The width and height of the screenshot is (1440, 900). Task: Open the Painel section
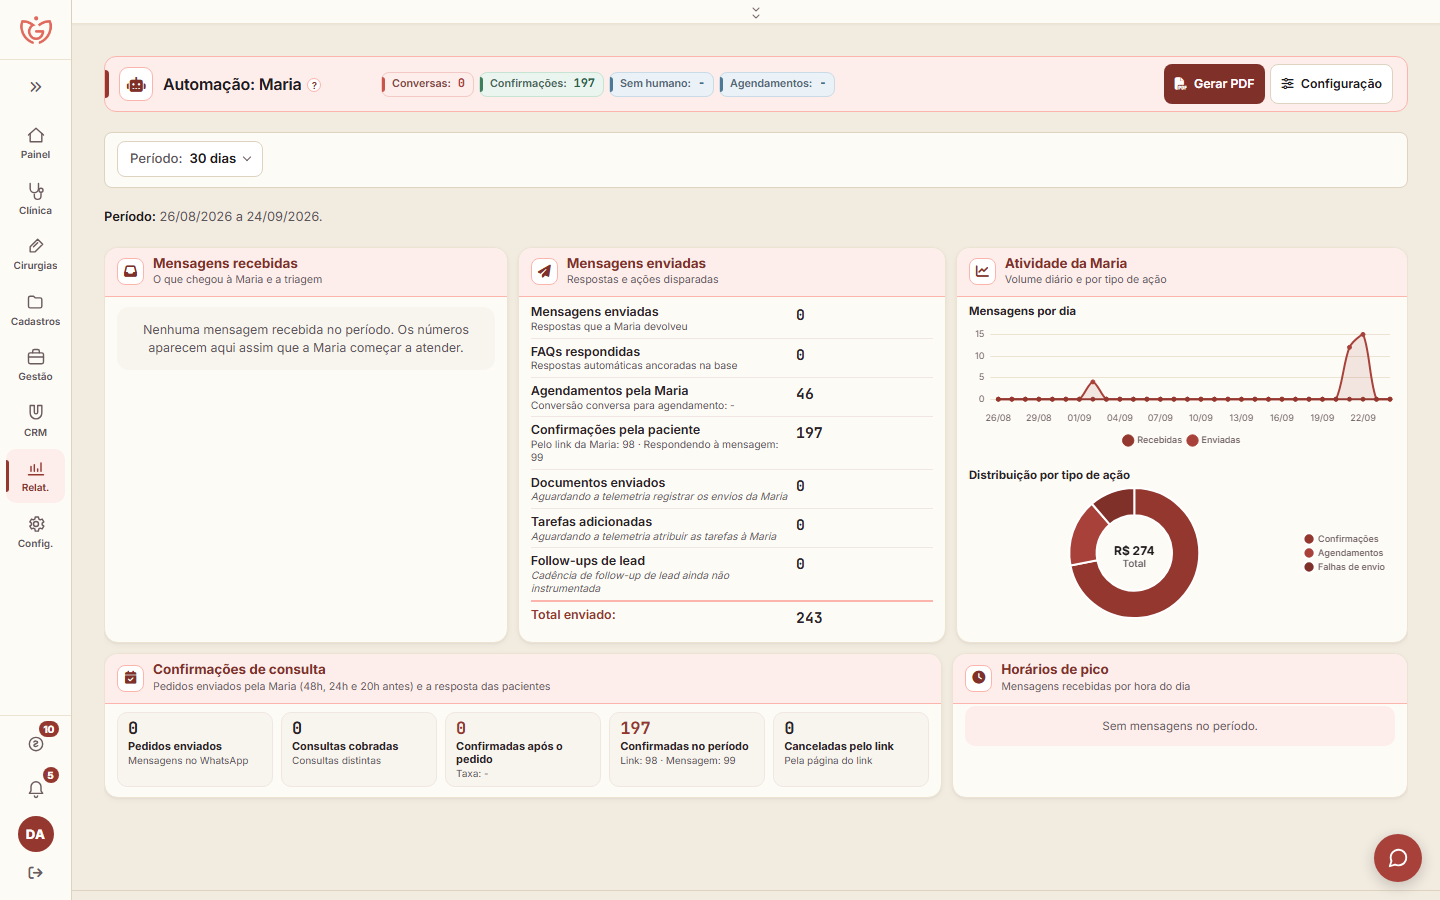(36, 143)
